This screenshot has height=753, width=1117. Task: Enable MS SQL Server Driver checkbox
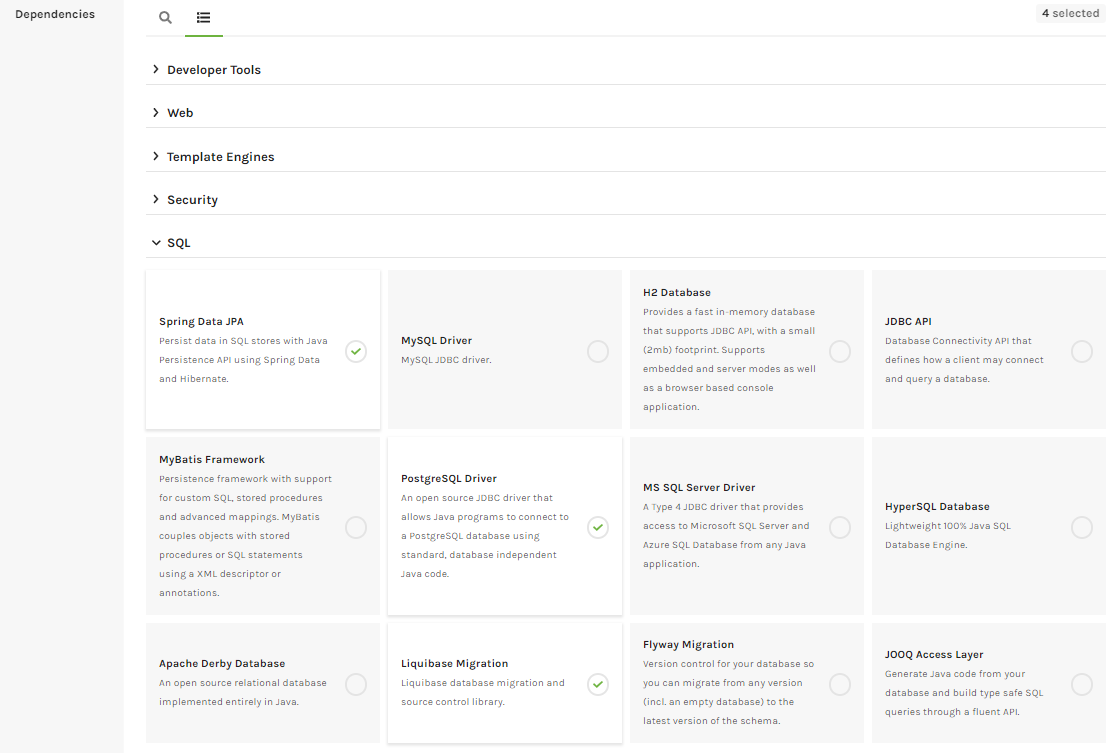(840, 527)
